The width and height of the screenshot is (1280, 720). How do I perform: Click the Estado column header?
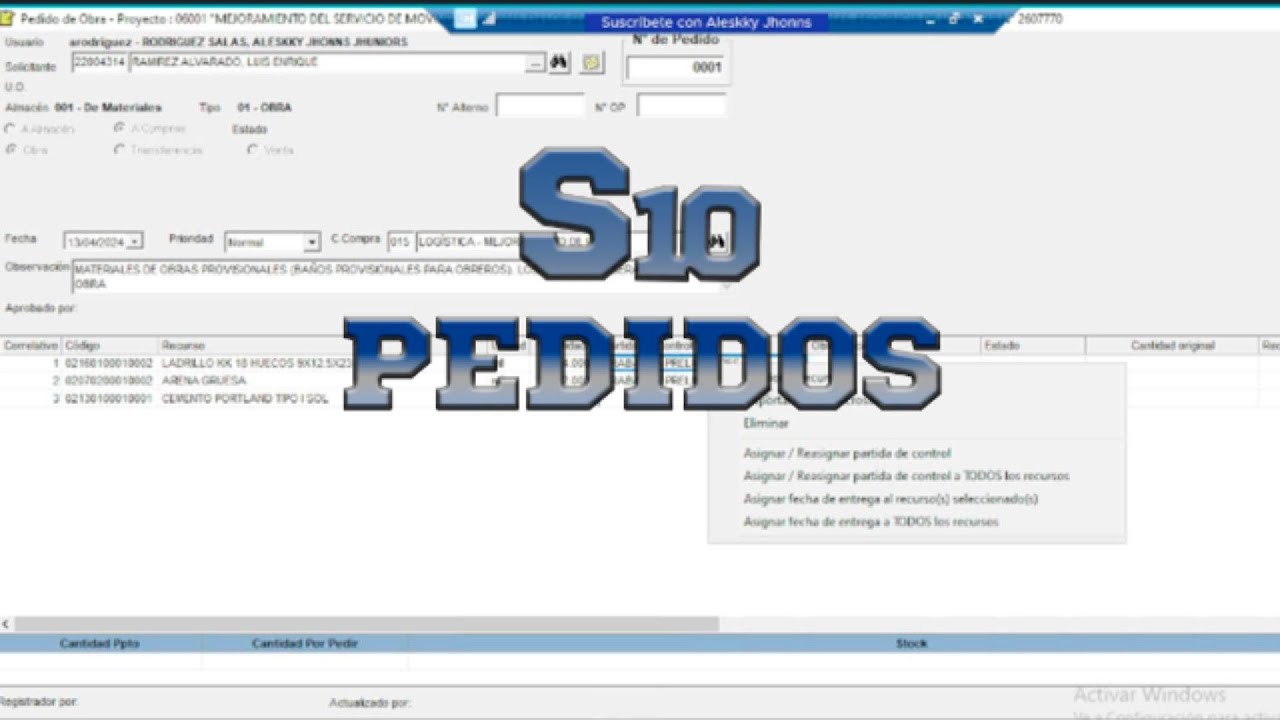point(1032,345)
